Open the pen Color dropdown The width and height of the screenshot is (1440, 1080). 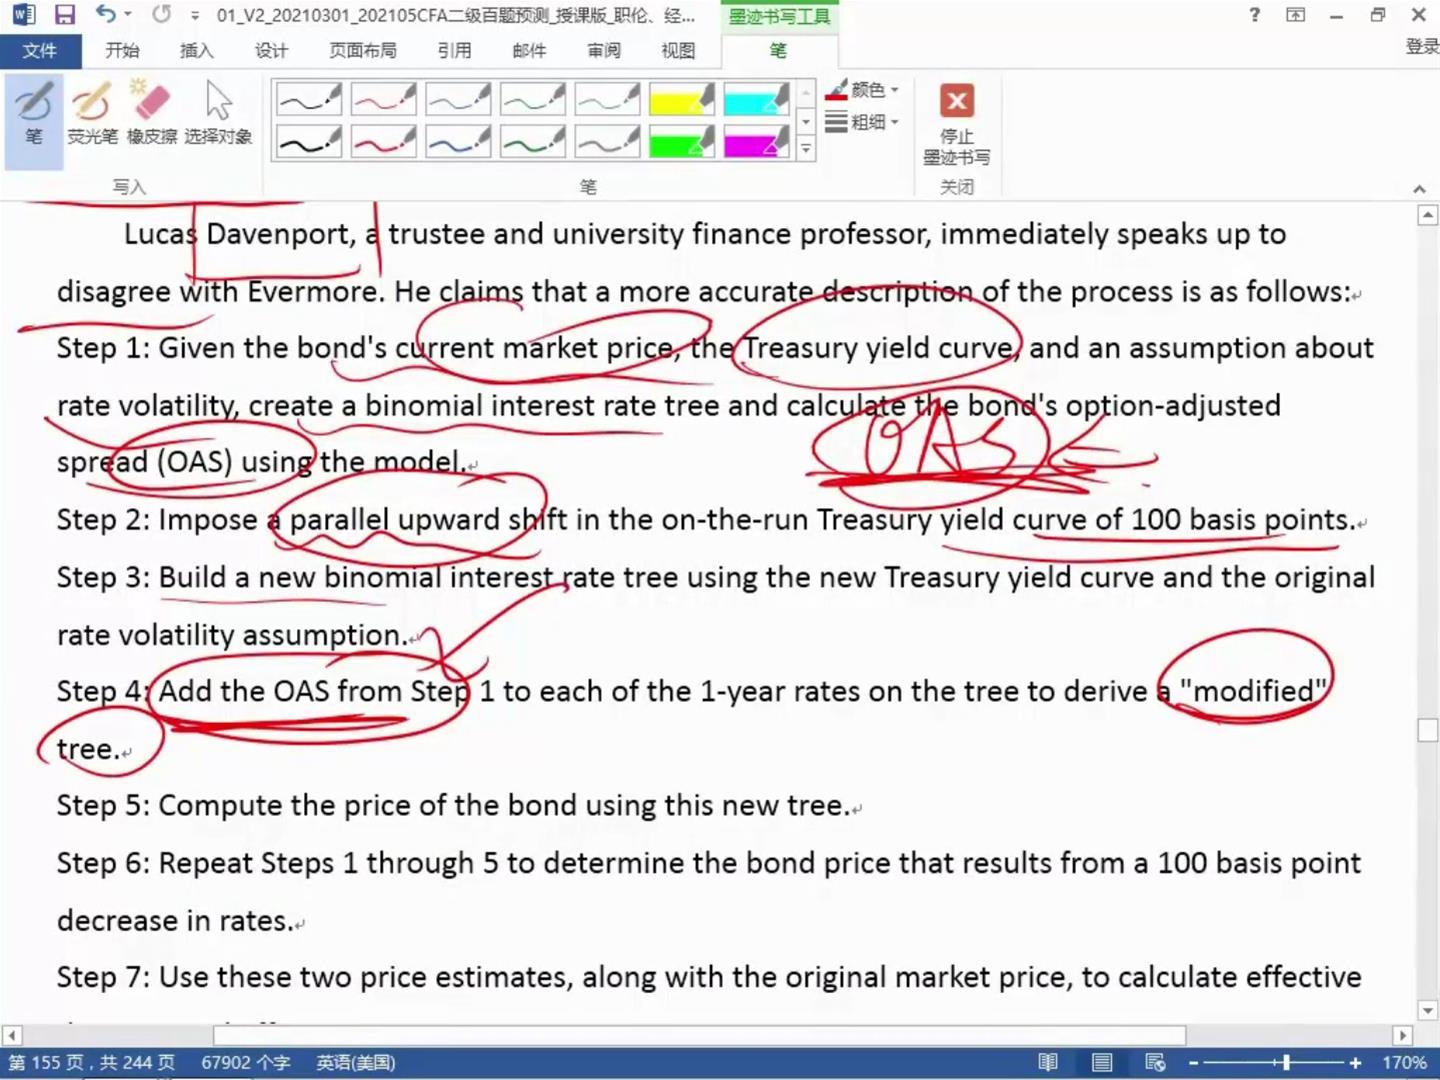(x=866, y=90)
